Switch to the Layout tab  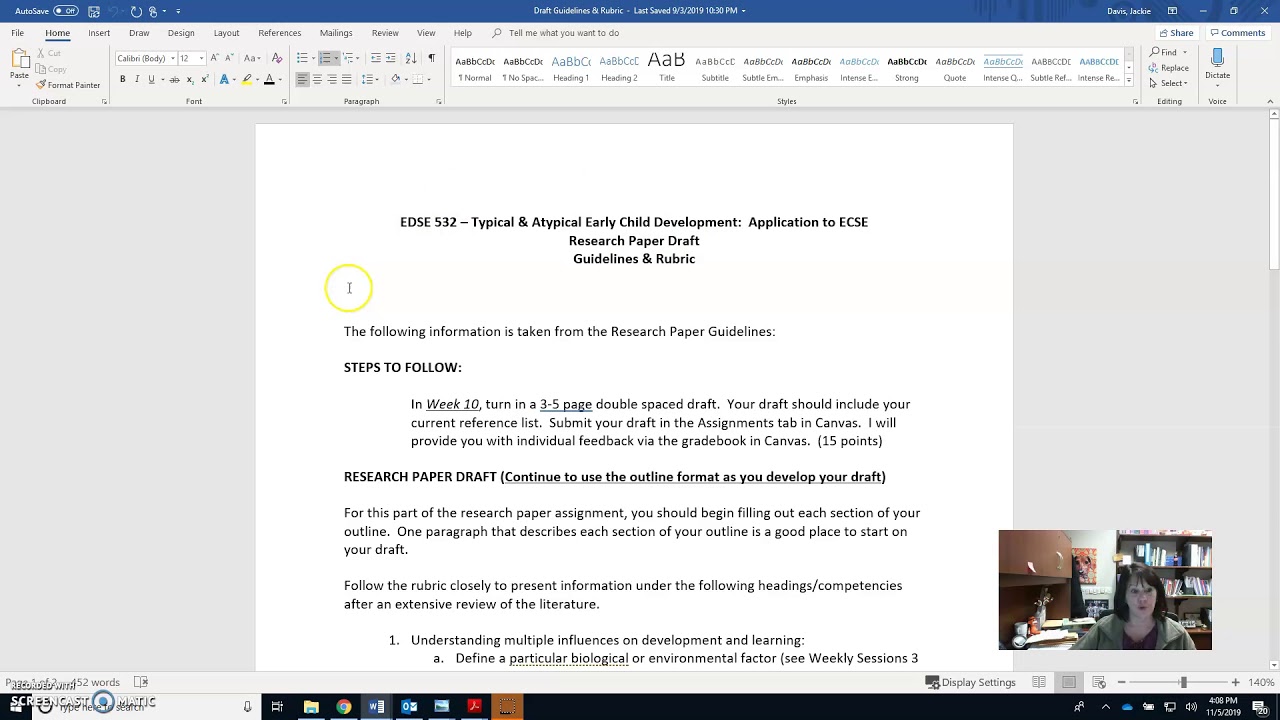tap(226, 33)
